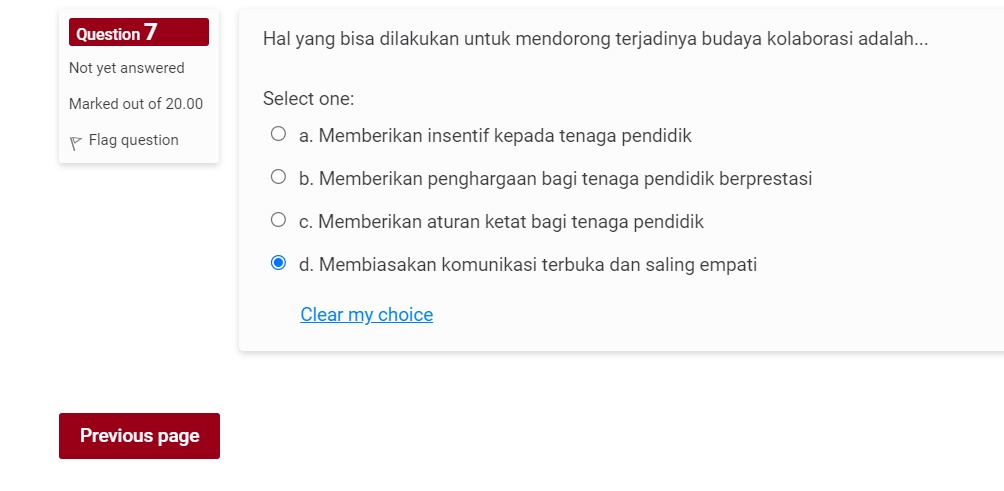Click the label Memberikan insentif kepada tenaga pendidik
Screen dimensions: 1004x491
(505, 136)
